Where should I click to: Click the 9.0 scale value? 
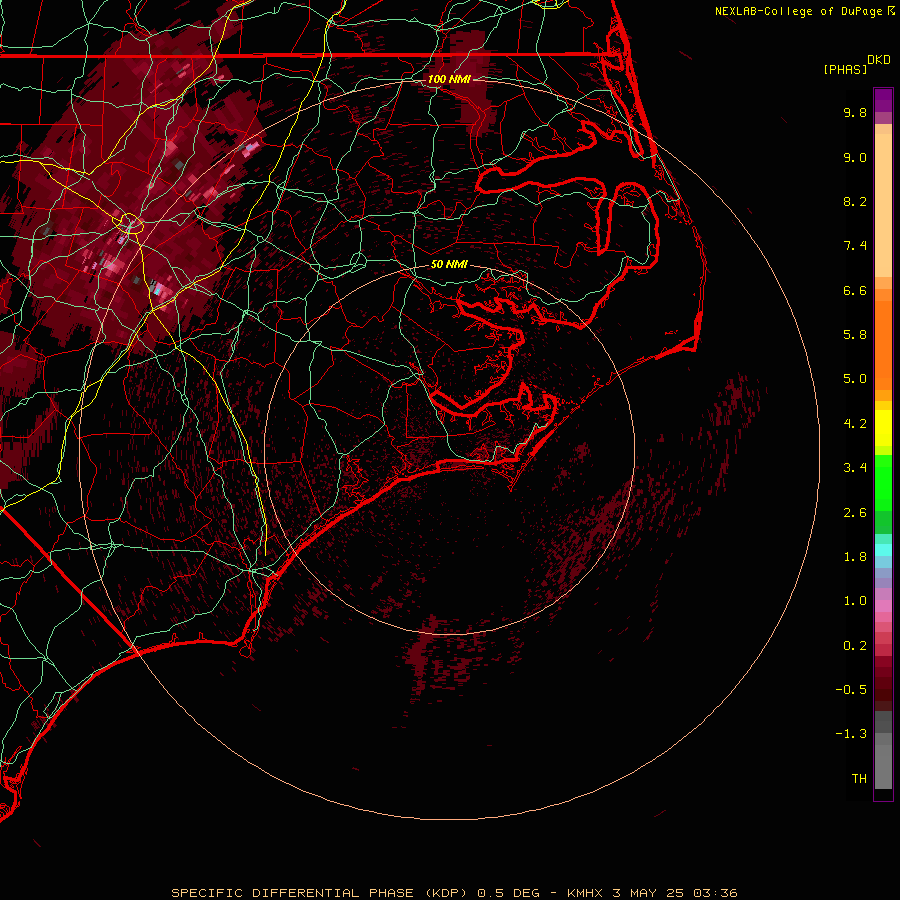(855, 157)
